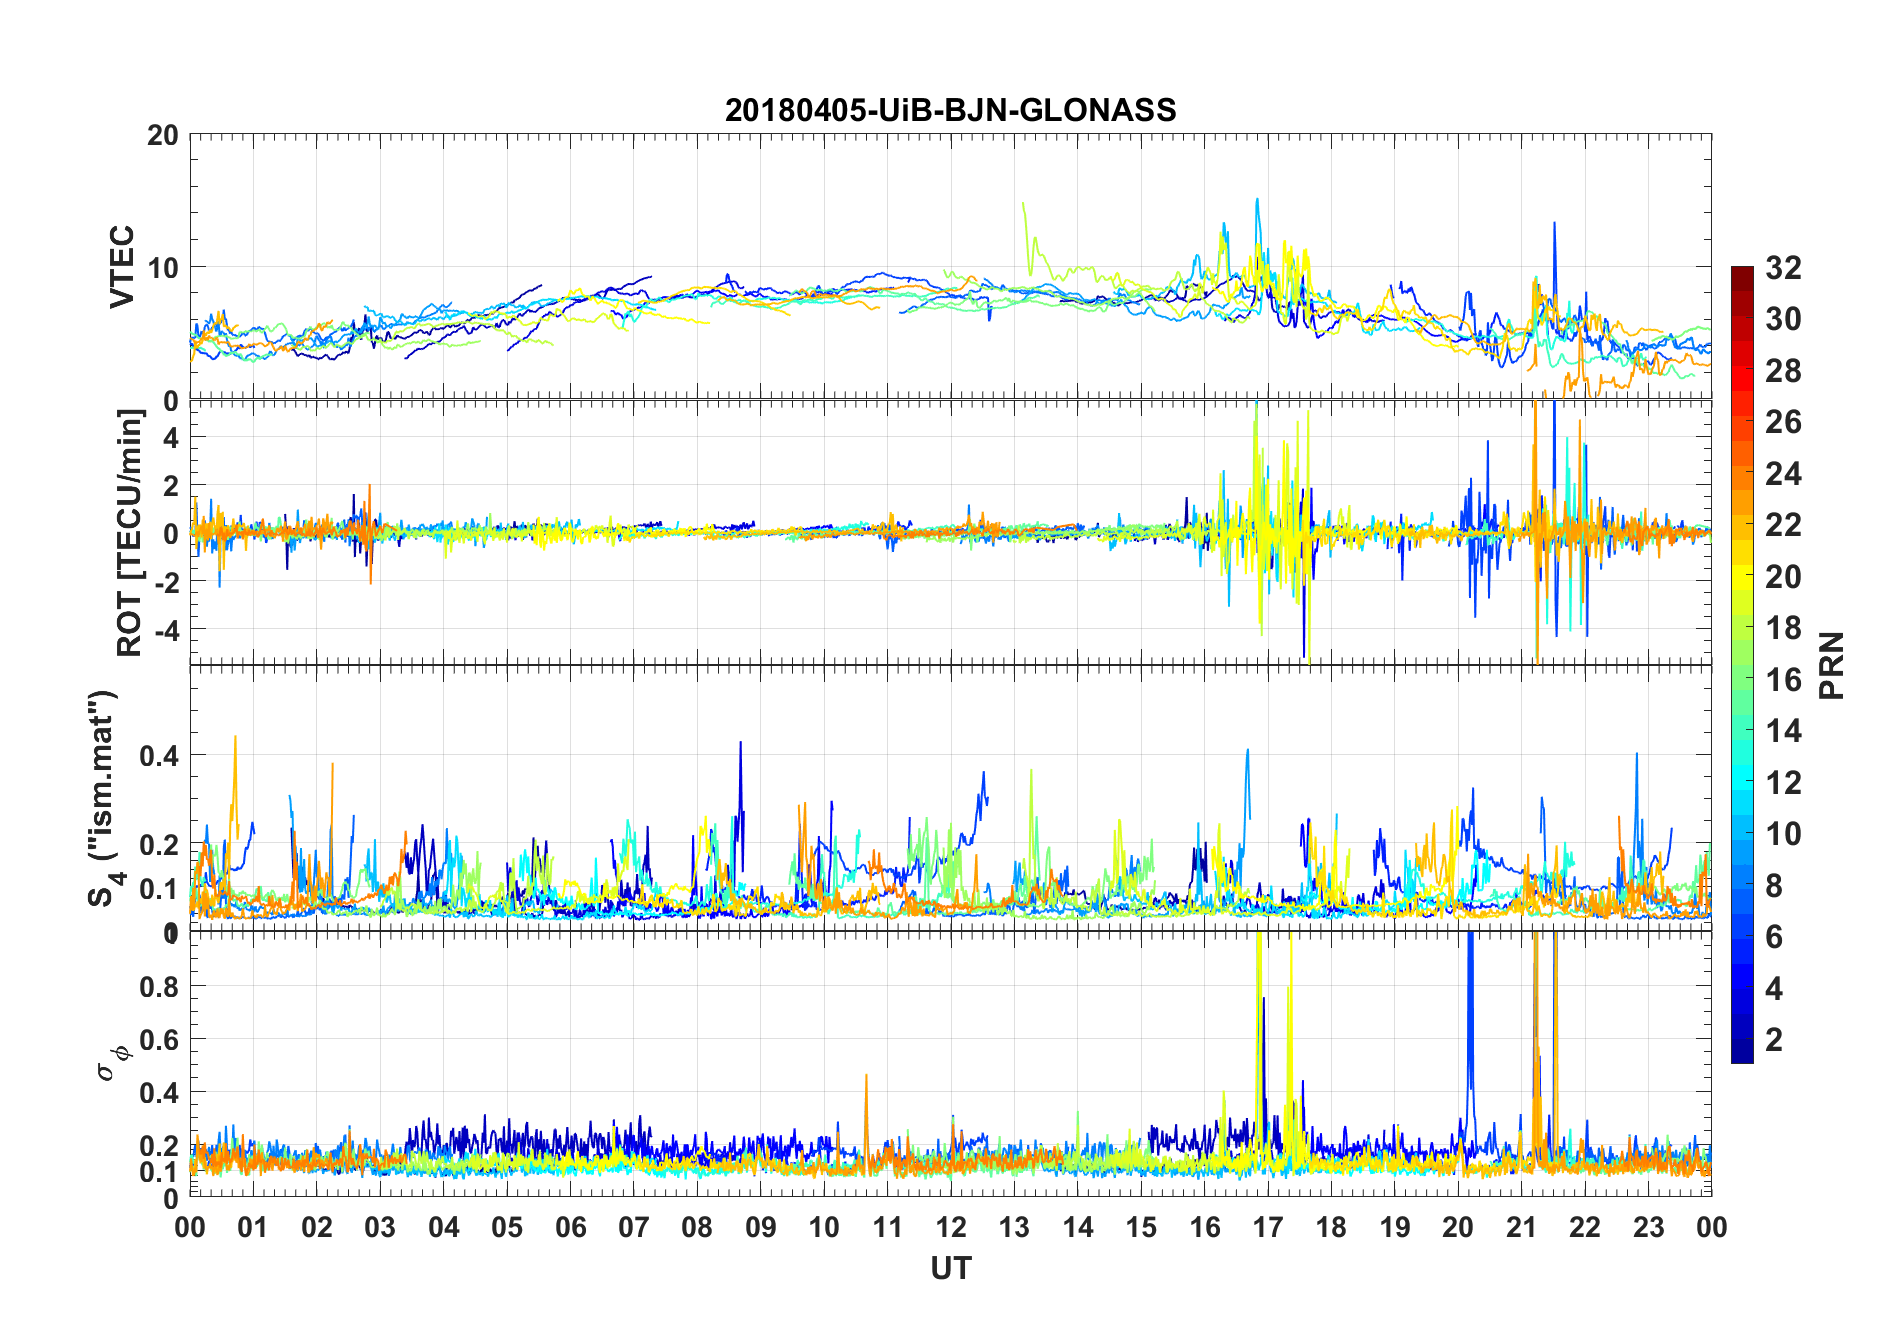This screenshot has height=1330, width=1902.
Task: Click the "PRN" colorbar label
Action: click(1832, 665)
